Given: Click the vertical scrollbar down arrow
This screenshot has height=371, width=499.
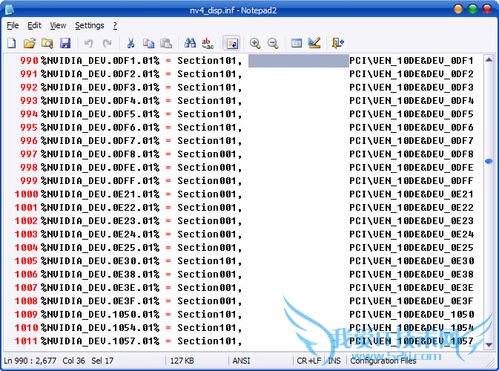Looking at the screenshot, I should point(489,345).
